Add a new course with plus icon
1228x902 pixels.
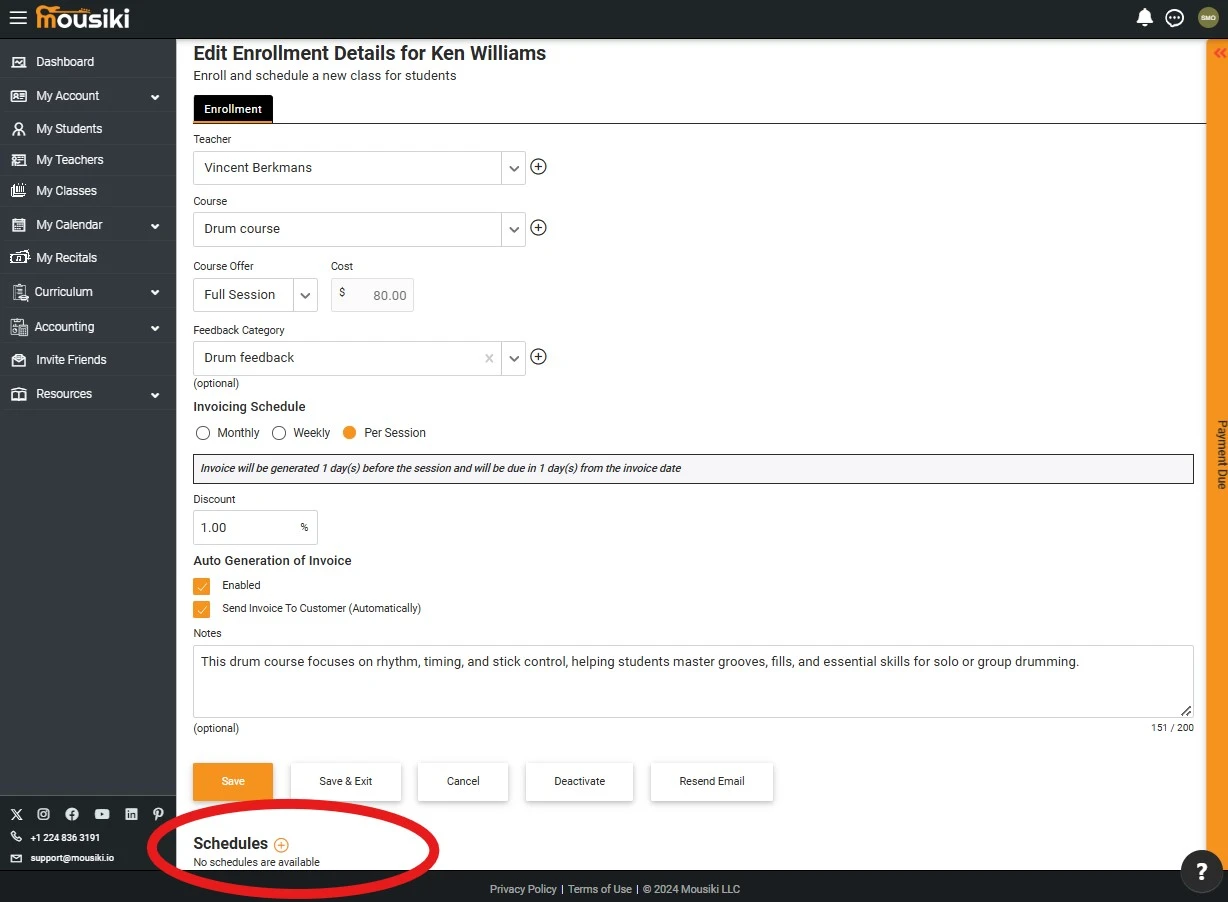(538, 228)
